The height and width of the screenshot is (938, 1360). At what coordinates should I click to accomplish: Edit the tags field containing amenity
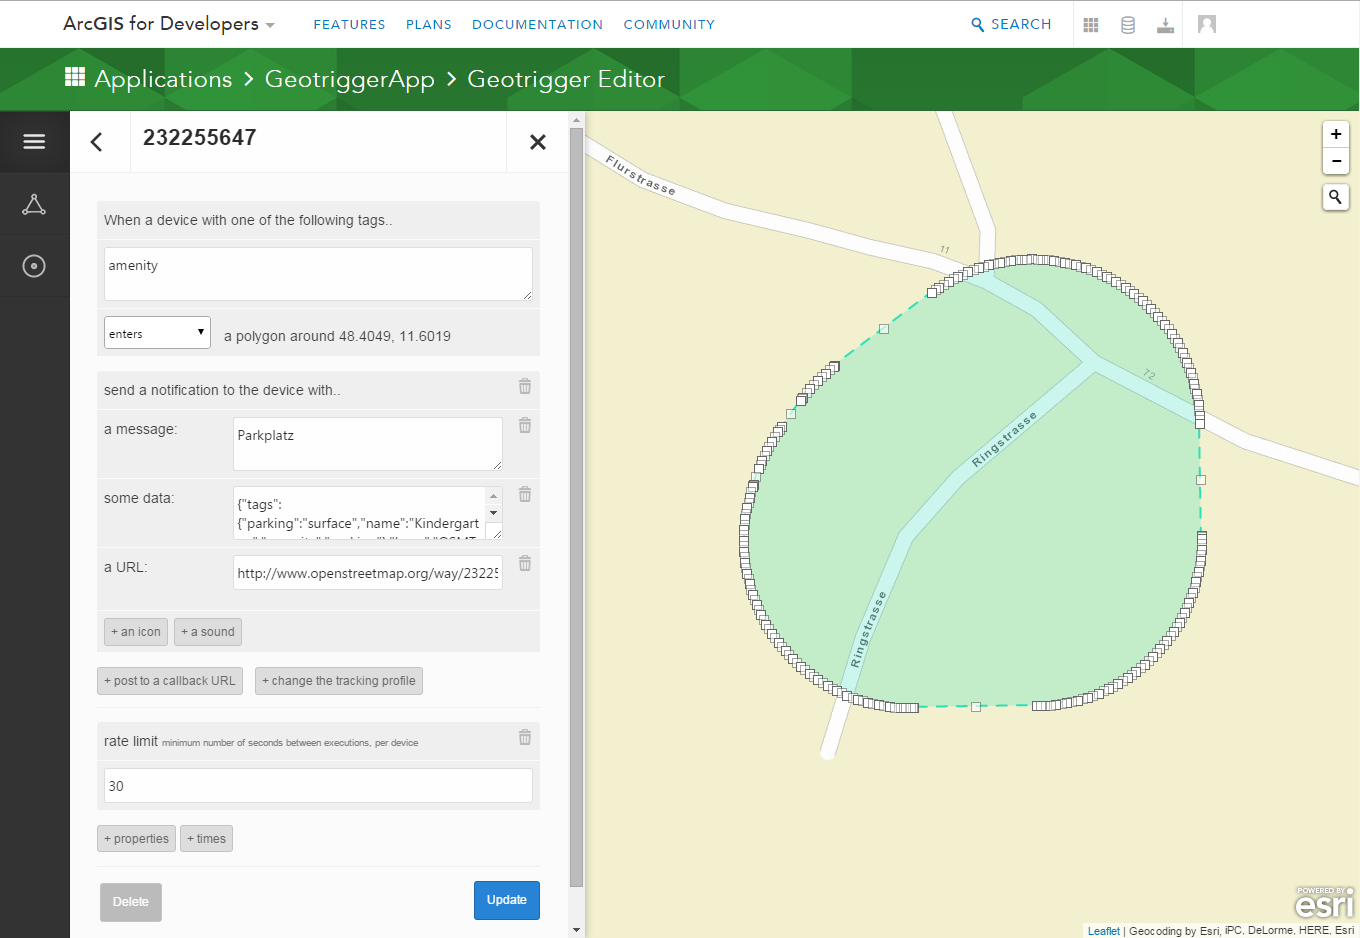(x=318, y=274)
